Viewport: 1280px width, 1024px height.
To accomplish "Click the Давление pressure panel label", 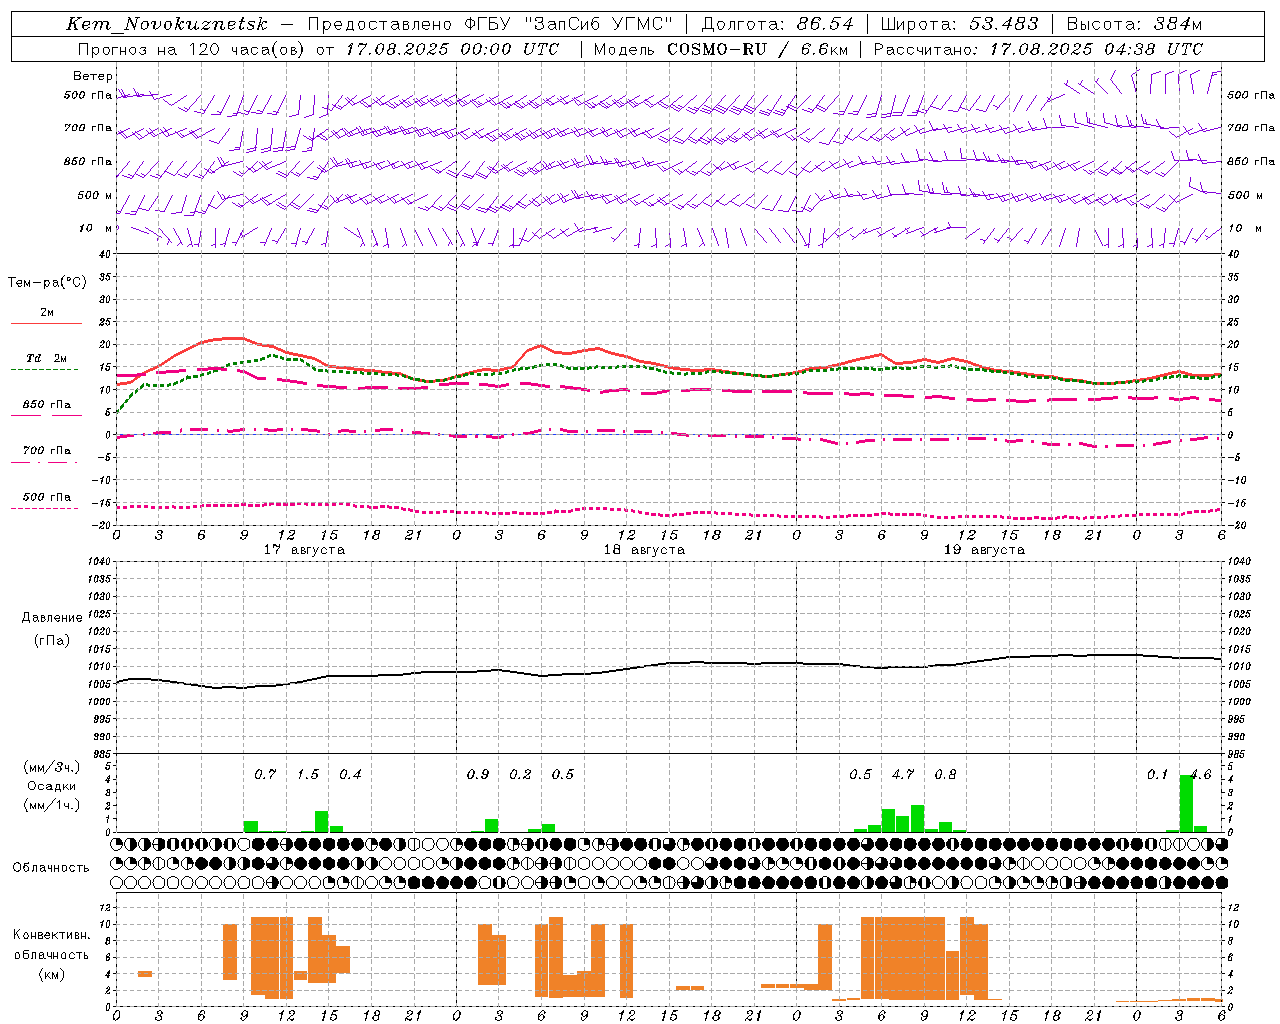I will (52, 618).
